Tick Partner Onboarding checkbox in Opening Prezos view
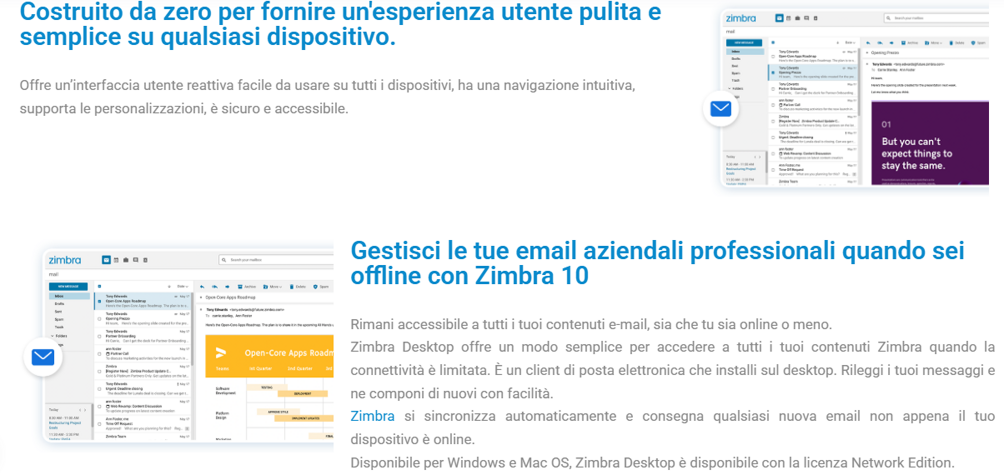The height and width of the screenshot is (475, 1004). pyautogui.click(x=773, y=89)
